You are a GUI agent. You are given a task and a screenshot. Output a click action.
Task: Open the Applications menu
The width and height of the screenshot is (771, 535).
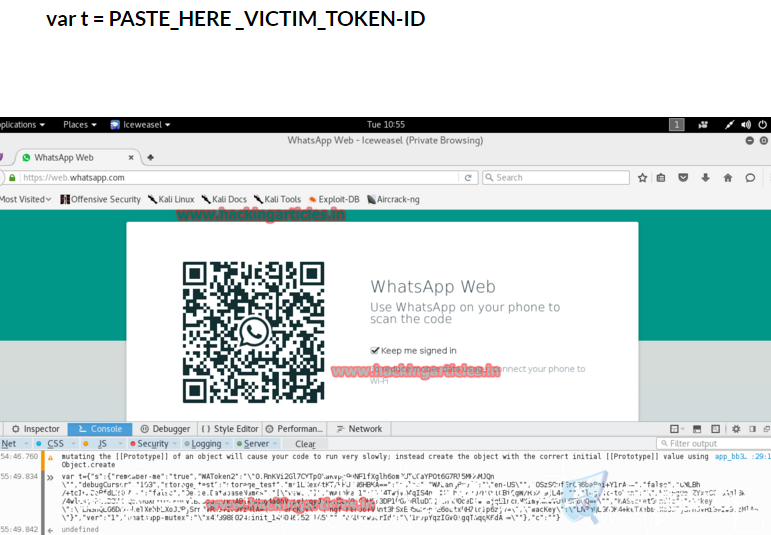pyautogui.click(x=22, y=125)
